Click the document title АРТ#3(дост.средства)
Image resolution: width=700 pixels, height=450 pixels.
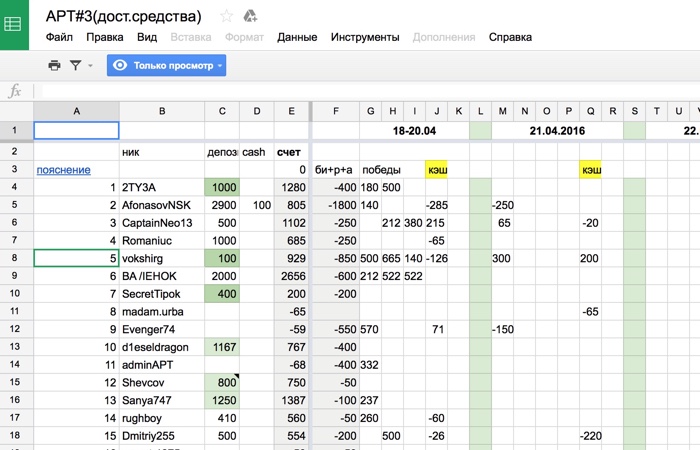[x=124, y=17]
